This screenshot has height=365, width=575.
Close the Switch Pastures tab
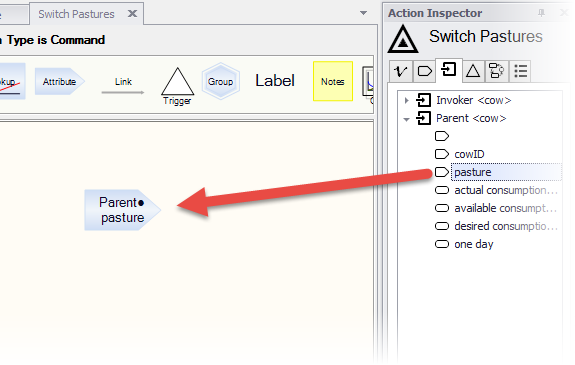coord(132,14)
